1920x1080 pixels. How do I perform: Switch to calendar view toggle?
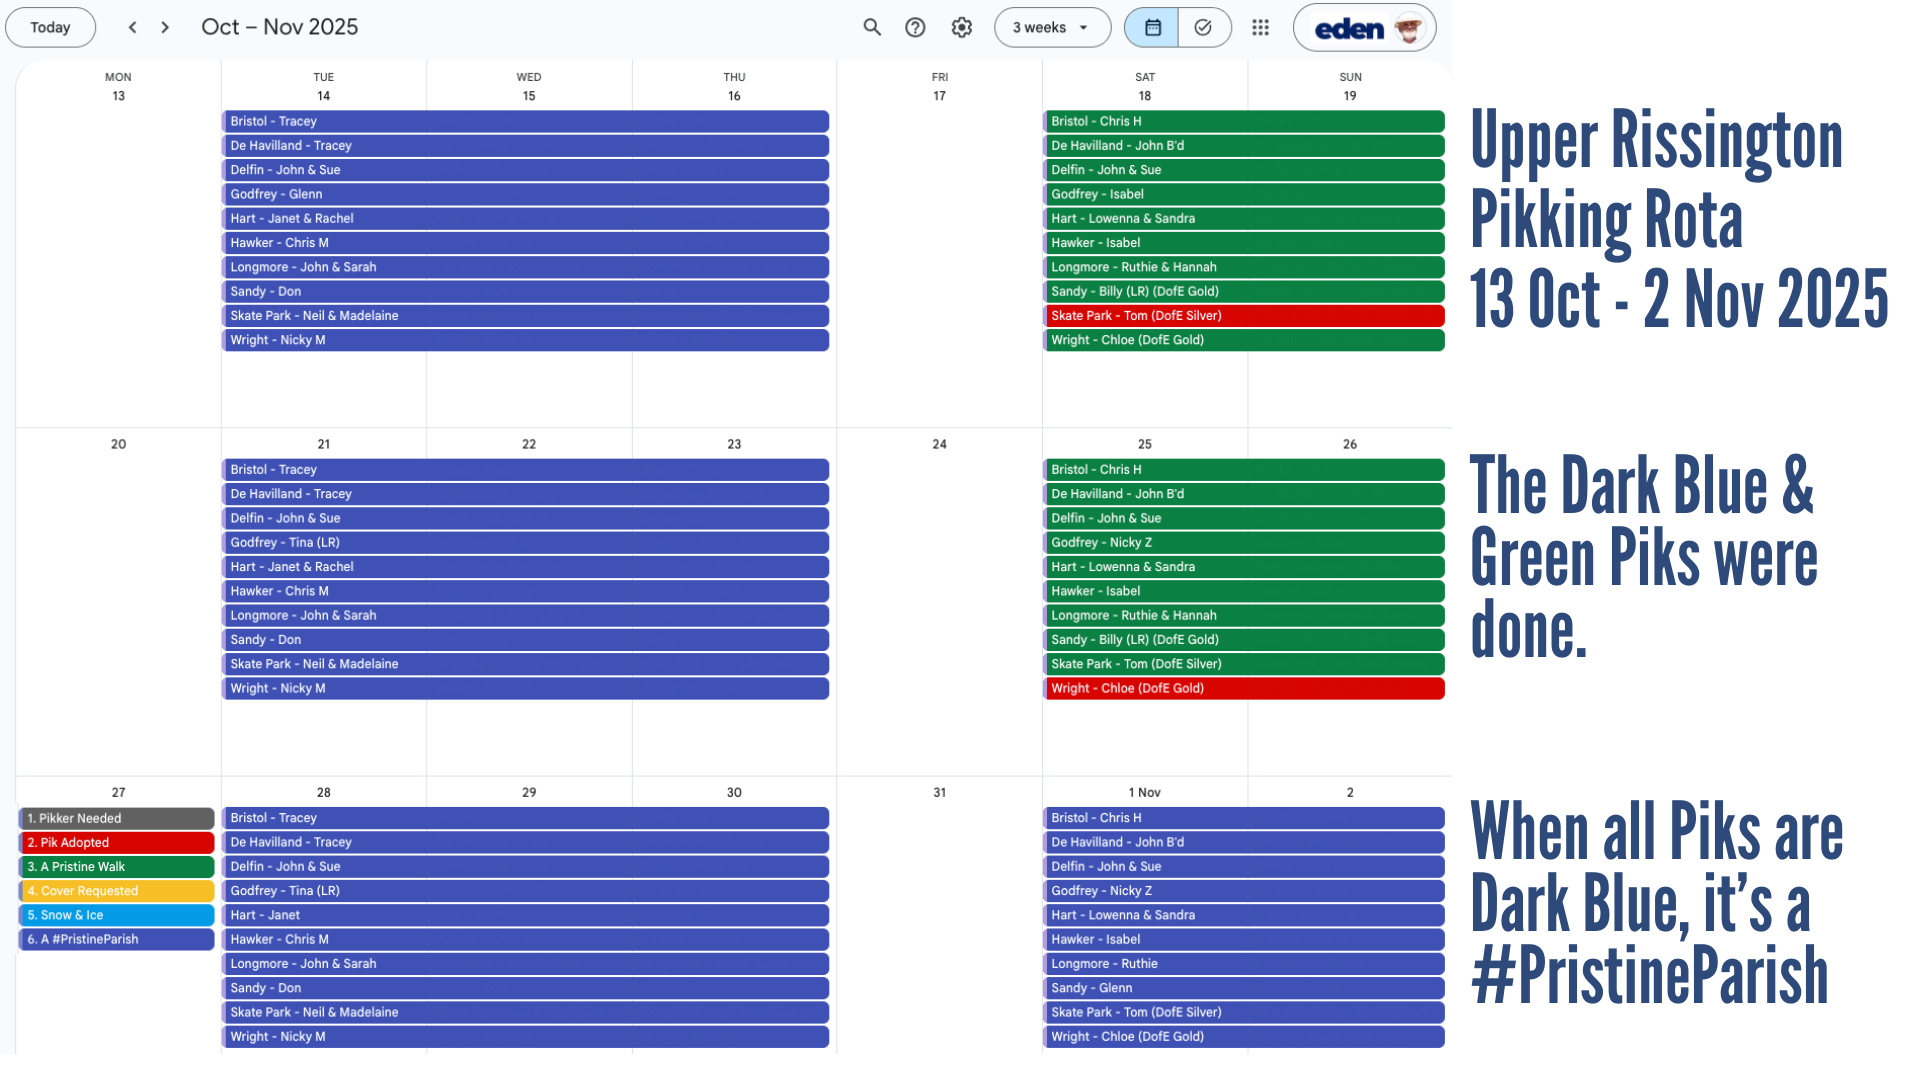pyautogui.click(x=1152, y=27)
